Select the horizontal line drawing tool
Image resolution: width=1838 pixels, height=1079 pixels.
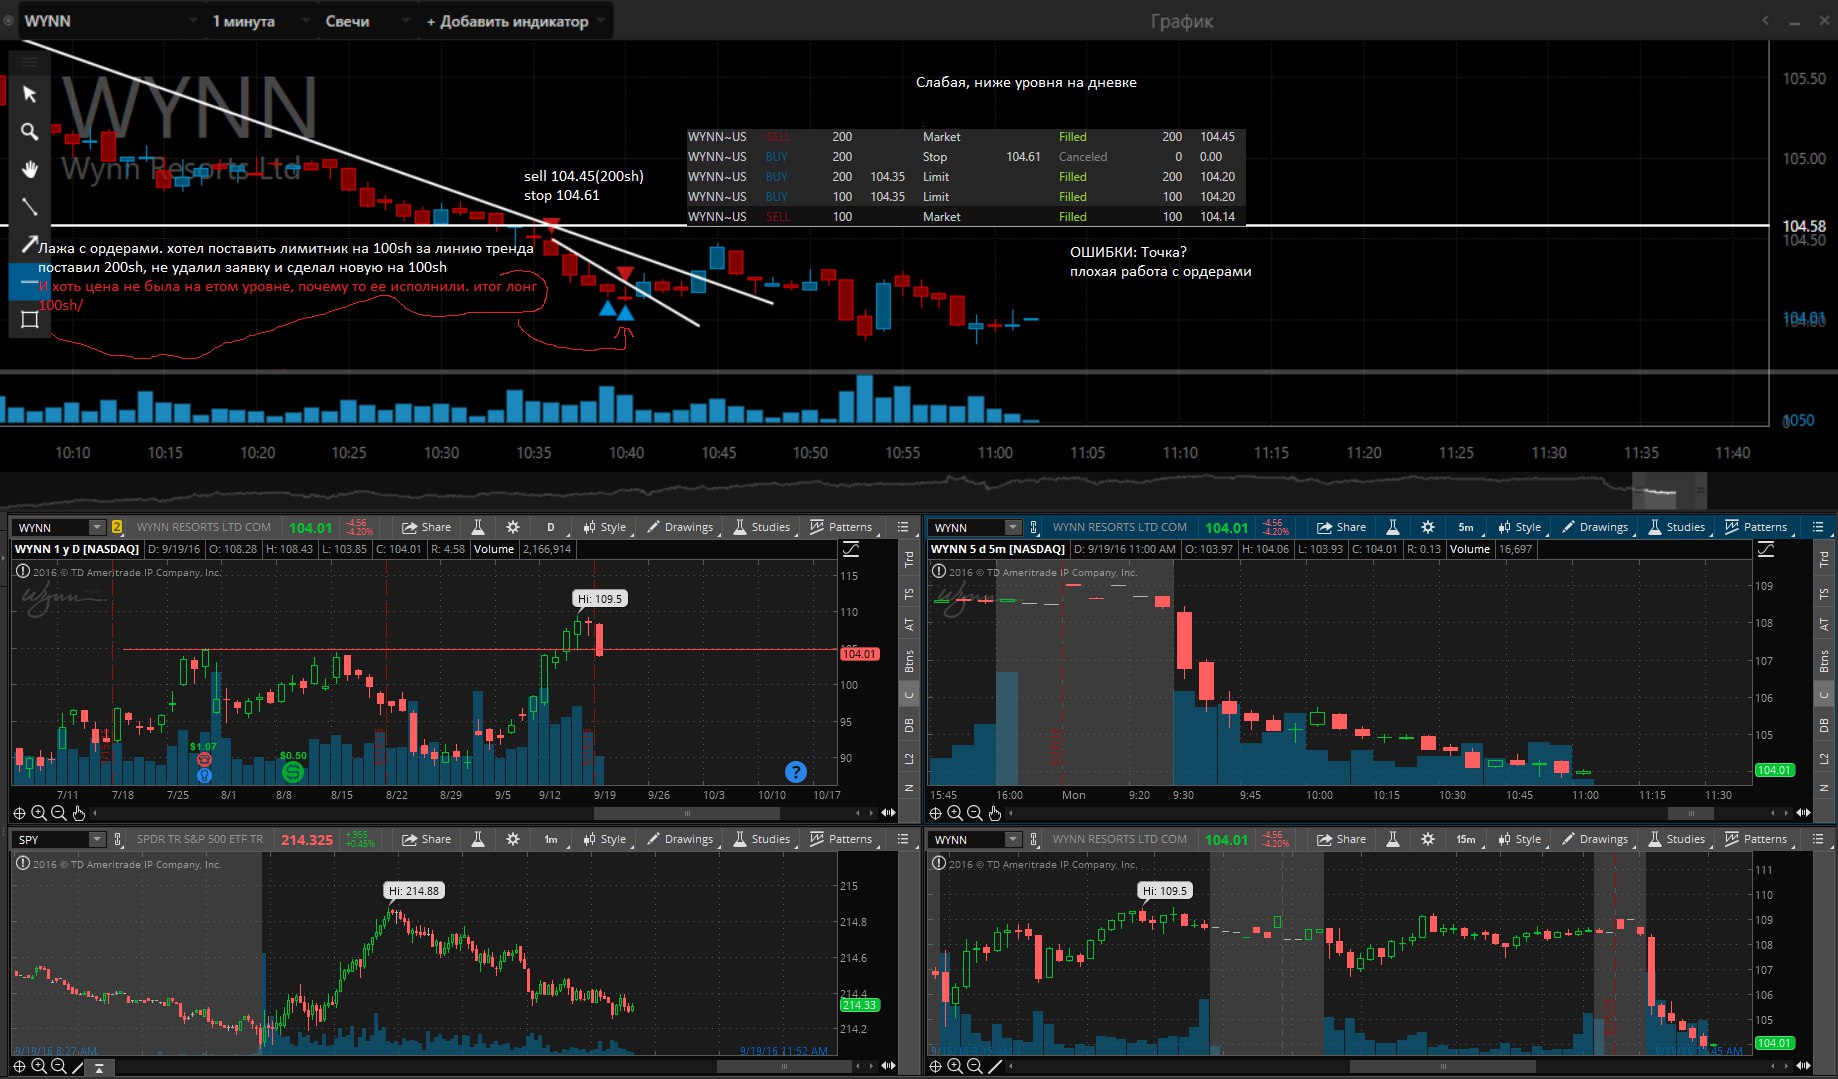(x=29, y=282)
